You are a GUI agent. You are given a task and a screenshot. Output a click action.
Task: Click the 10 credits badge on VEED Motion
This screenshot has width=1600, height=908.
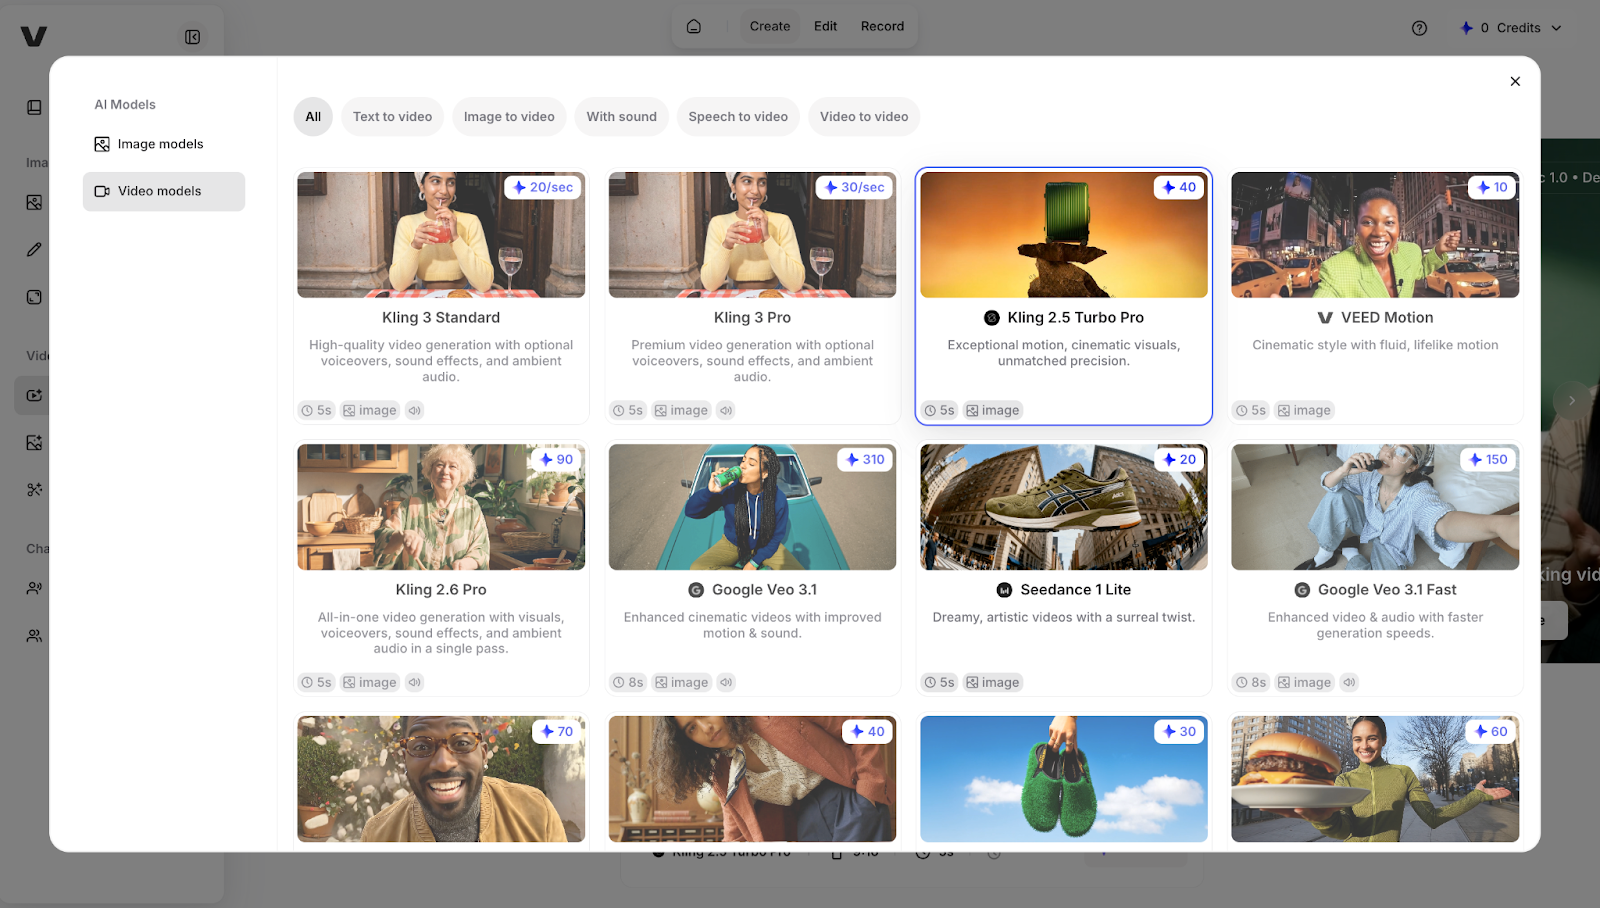click(1492, 187)
